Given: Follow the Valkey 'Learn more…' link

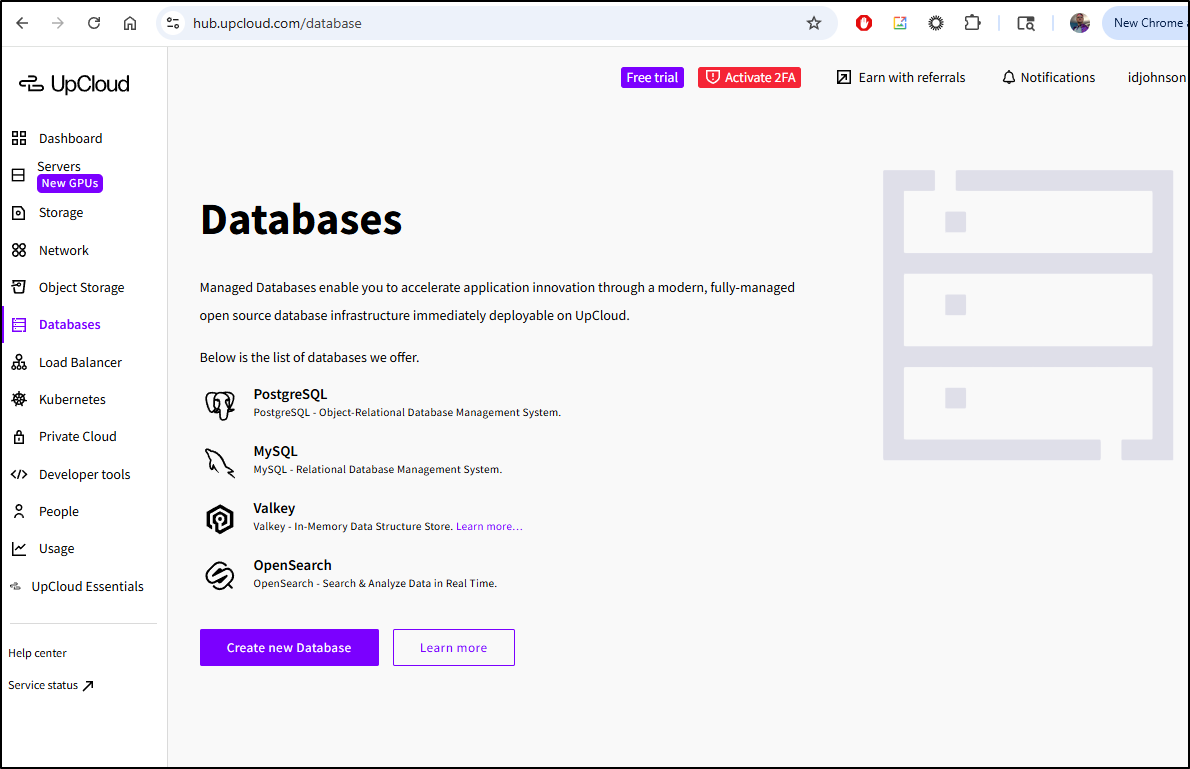Looking at the screenshot, I should click(489, 526).
